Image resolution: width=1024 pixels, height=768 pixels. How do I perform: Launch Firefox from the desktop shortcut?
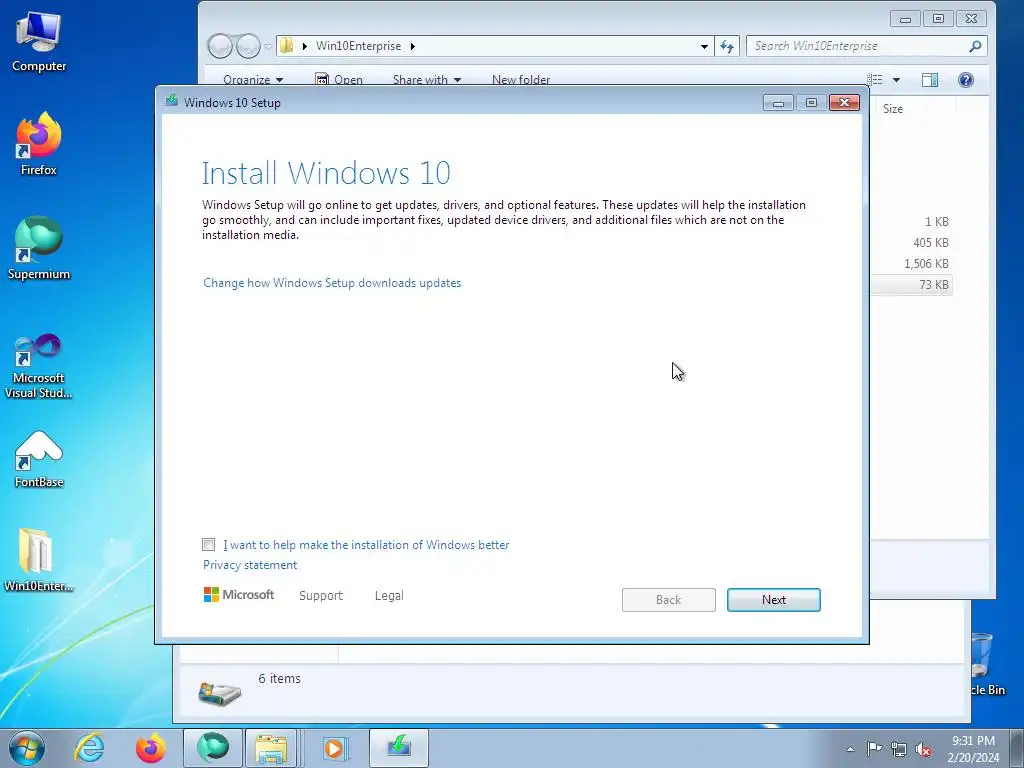(x=39, y=143)
